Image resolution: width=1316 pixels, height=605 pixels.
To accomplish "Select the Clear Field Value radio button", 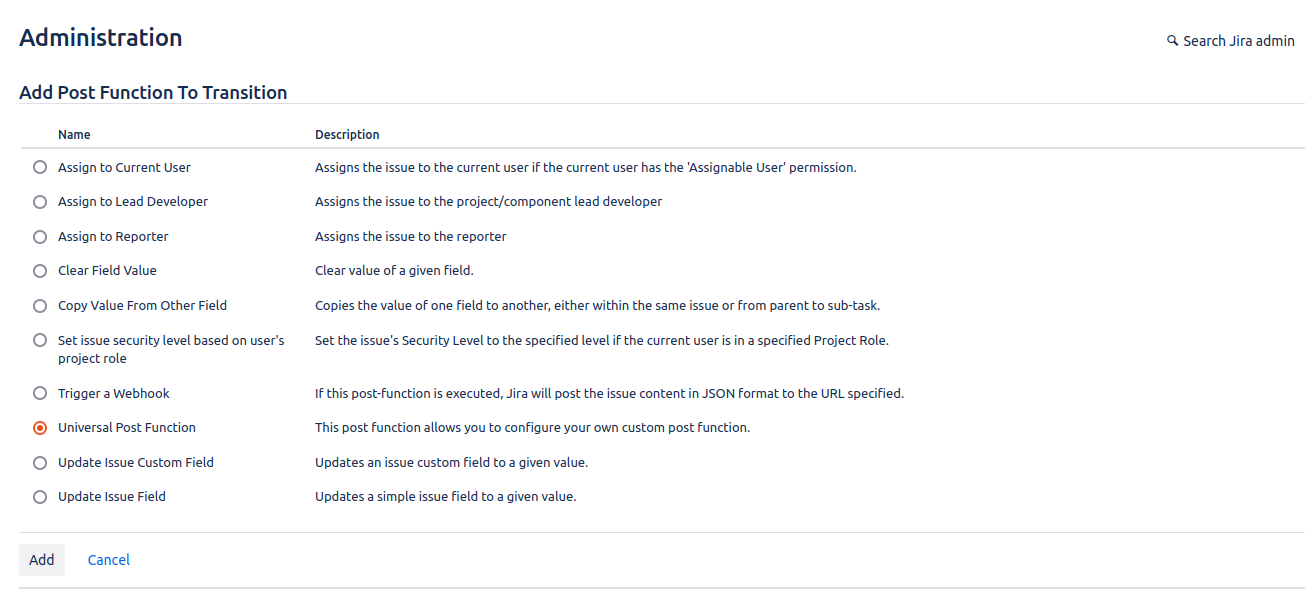I will click(40, 271).
